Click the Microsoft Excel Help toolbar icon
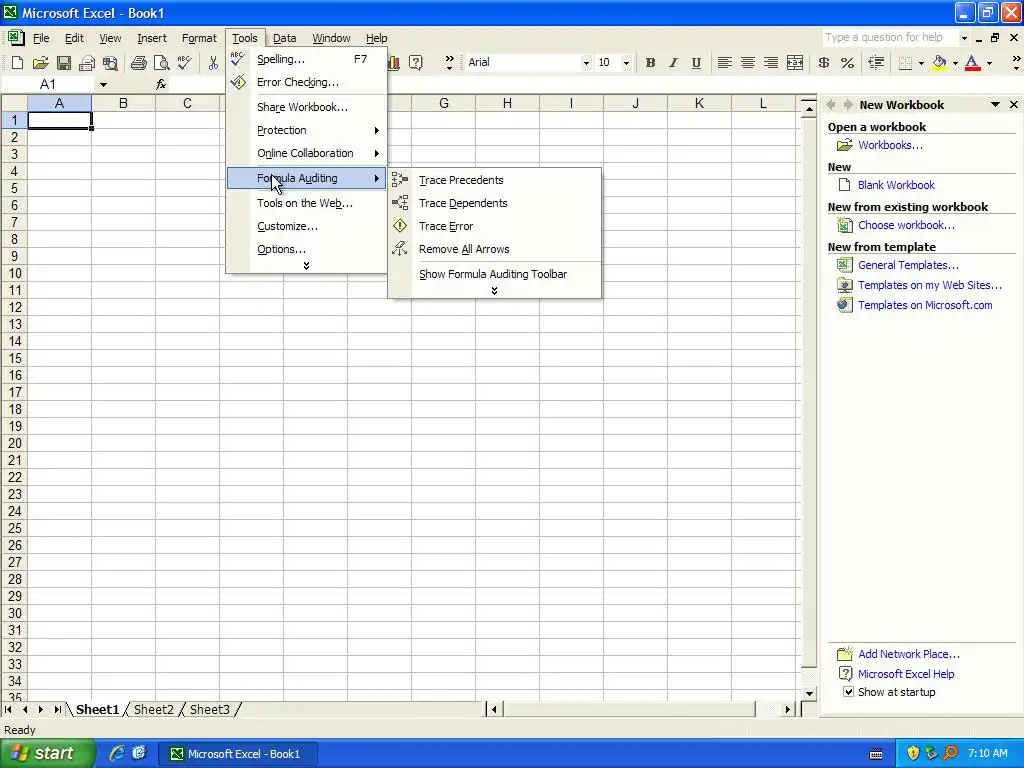The image size is (1024, 768). point(415,63)
